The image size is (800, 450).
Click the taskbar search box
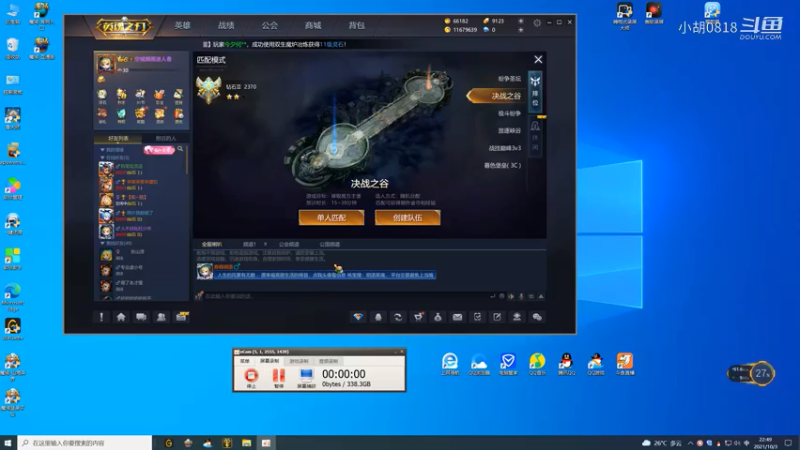[85, 443]
